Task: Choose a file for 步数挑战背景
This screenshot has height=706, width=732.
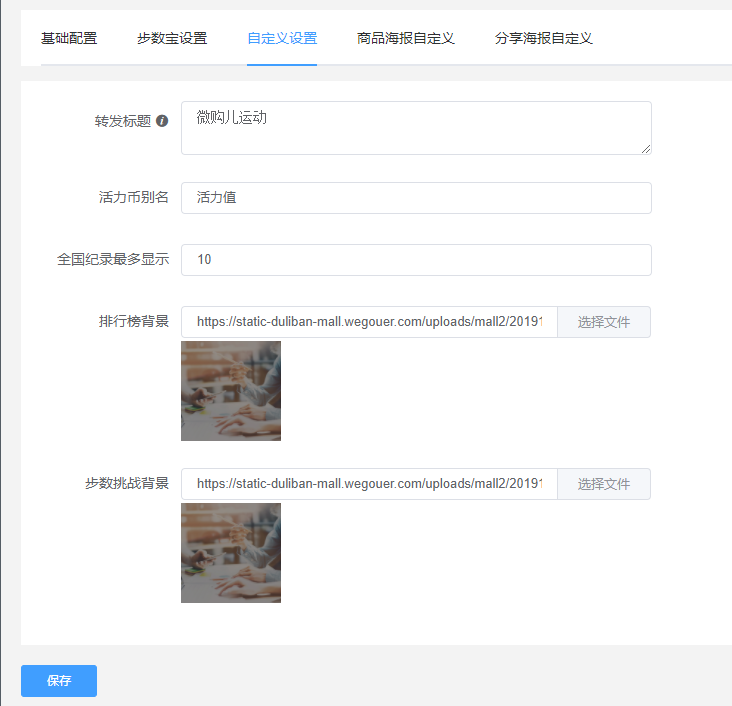Action: [x=604, y=484]
